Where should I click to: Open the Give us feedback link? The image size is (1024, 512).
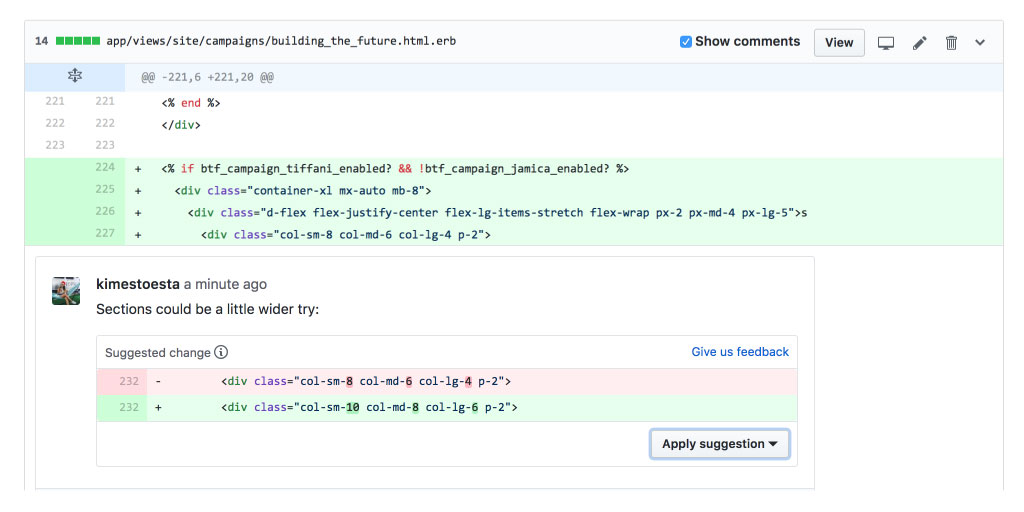tap(739, 352)
